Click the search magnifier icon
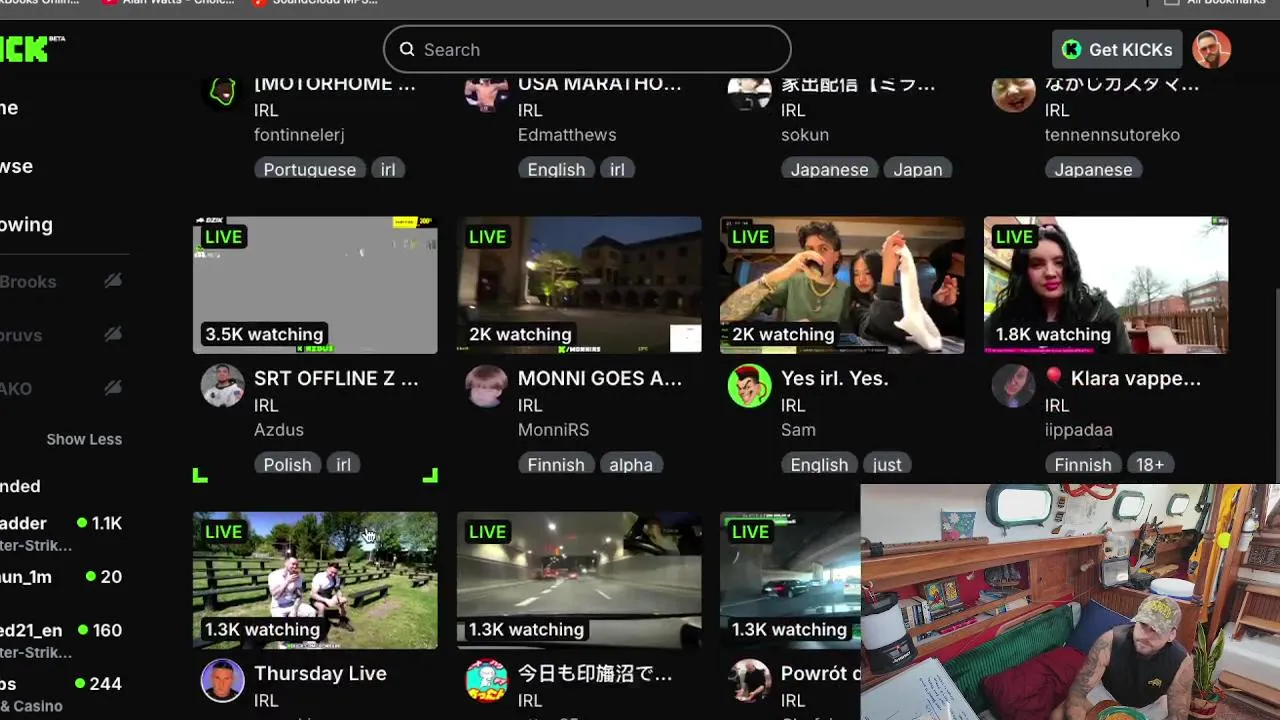This screenshot has height=720, width=1280. (x=407, y=49)
